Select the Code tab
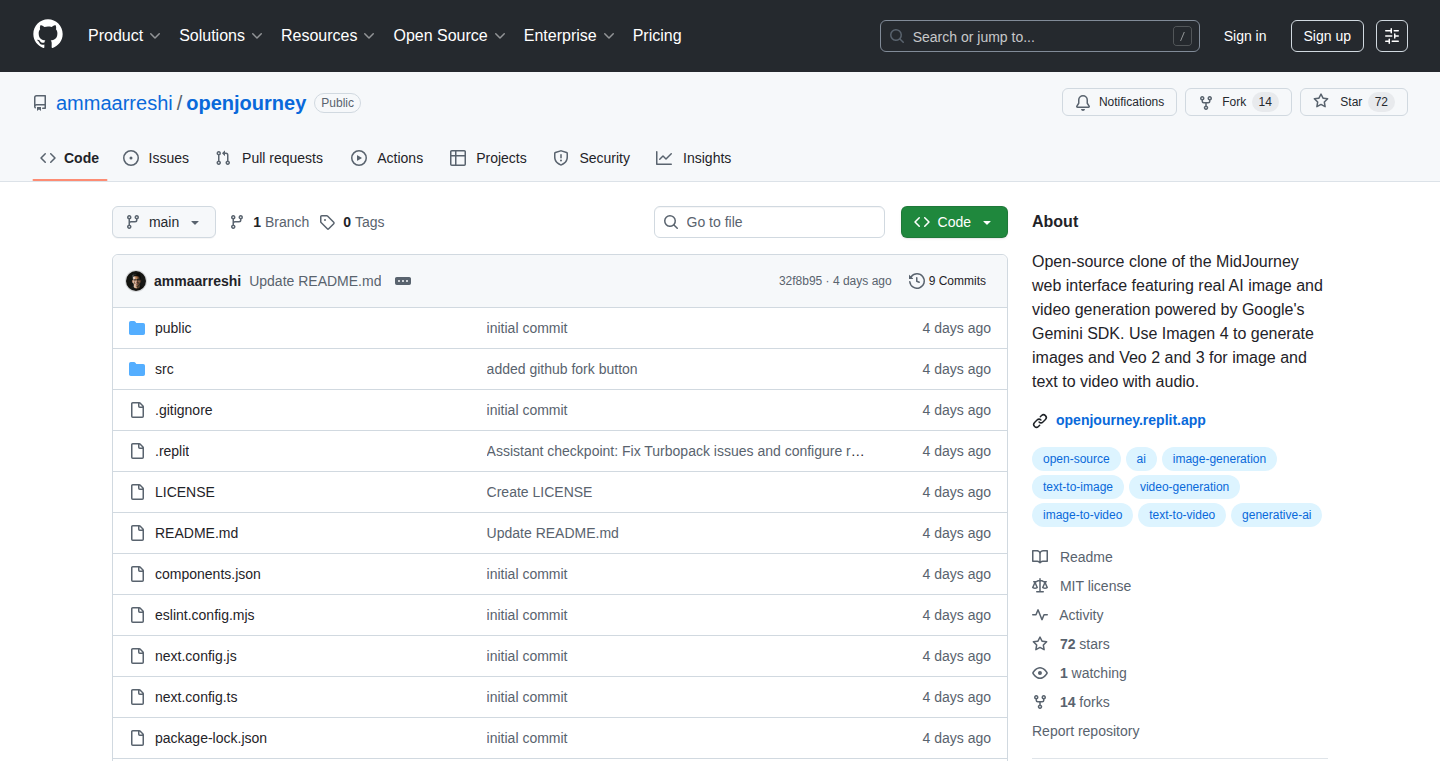1440x761 pixels. [70, 158]
